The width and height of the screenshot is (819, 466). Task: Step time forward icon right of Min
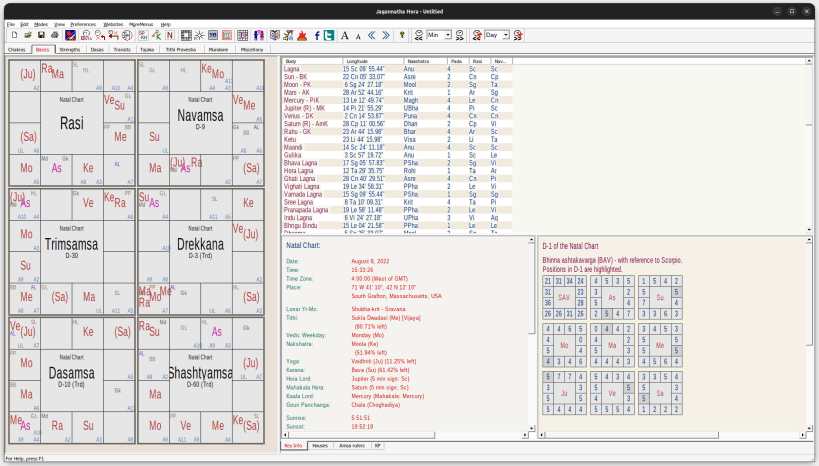[460, 36]
